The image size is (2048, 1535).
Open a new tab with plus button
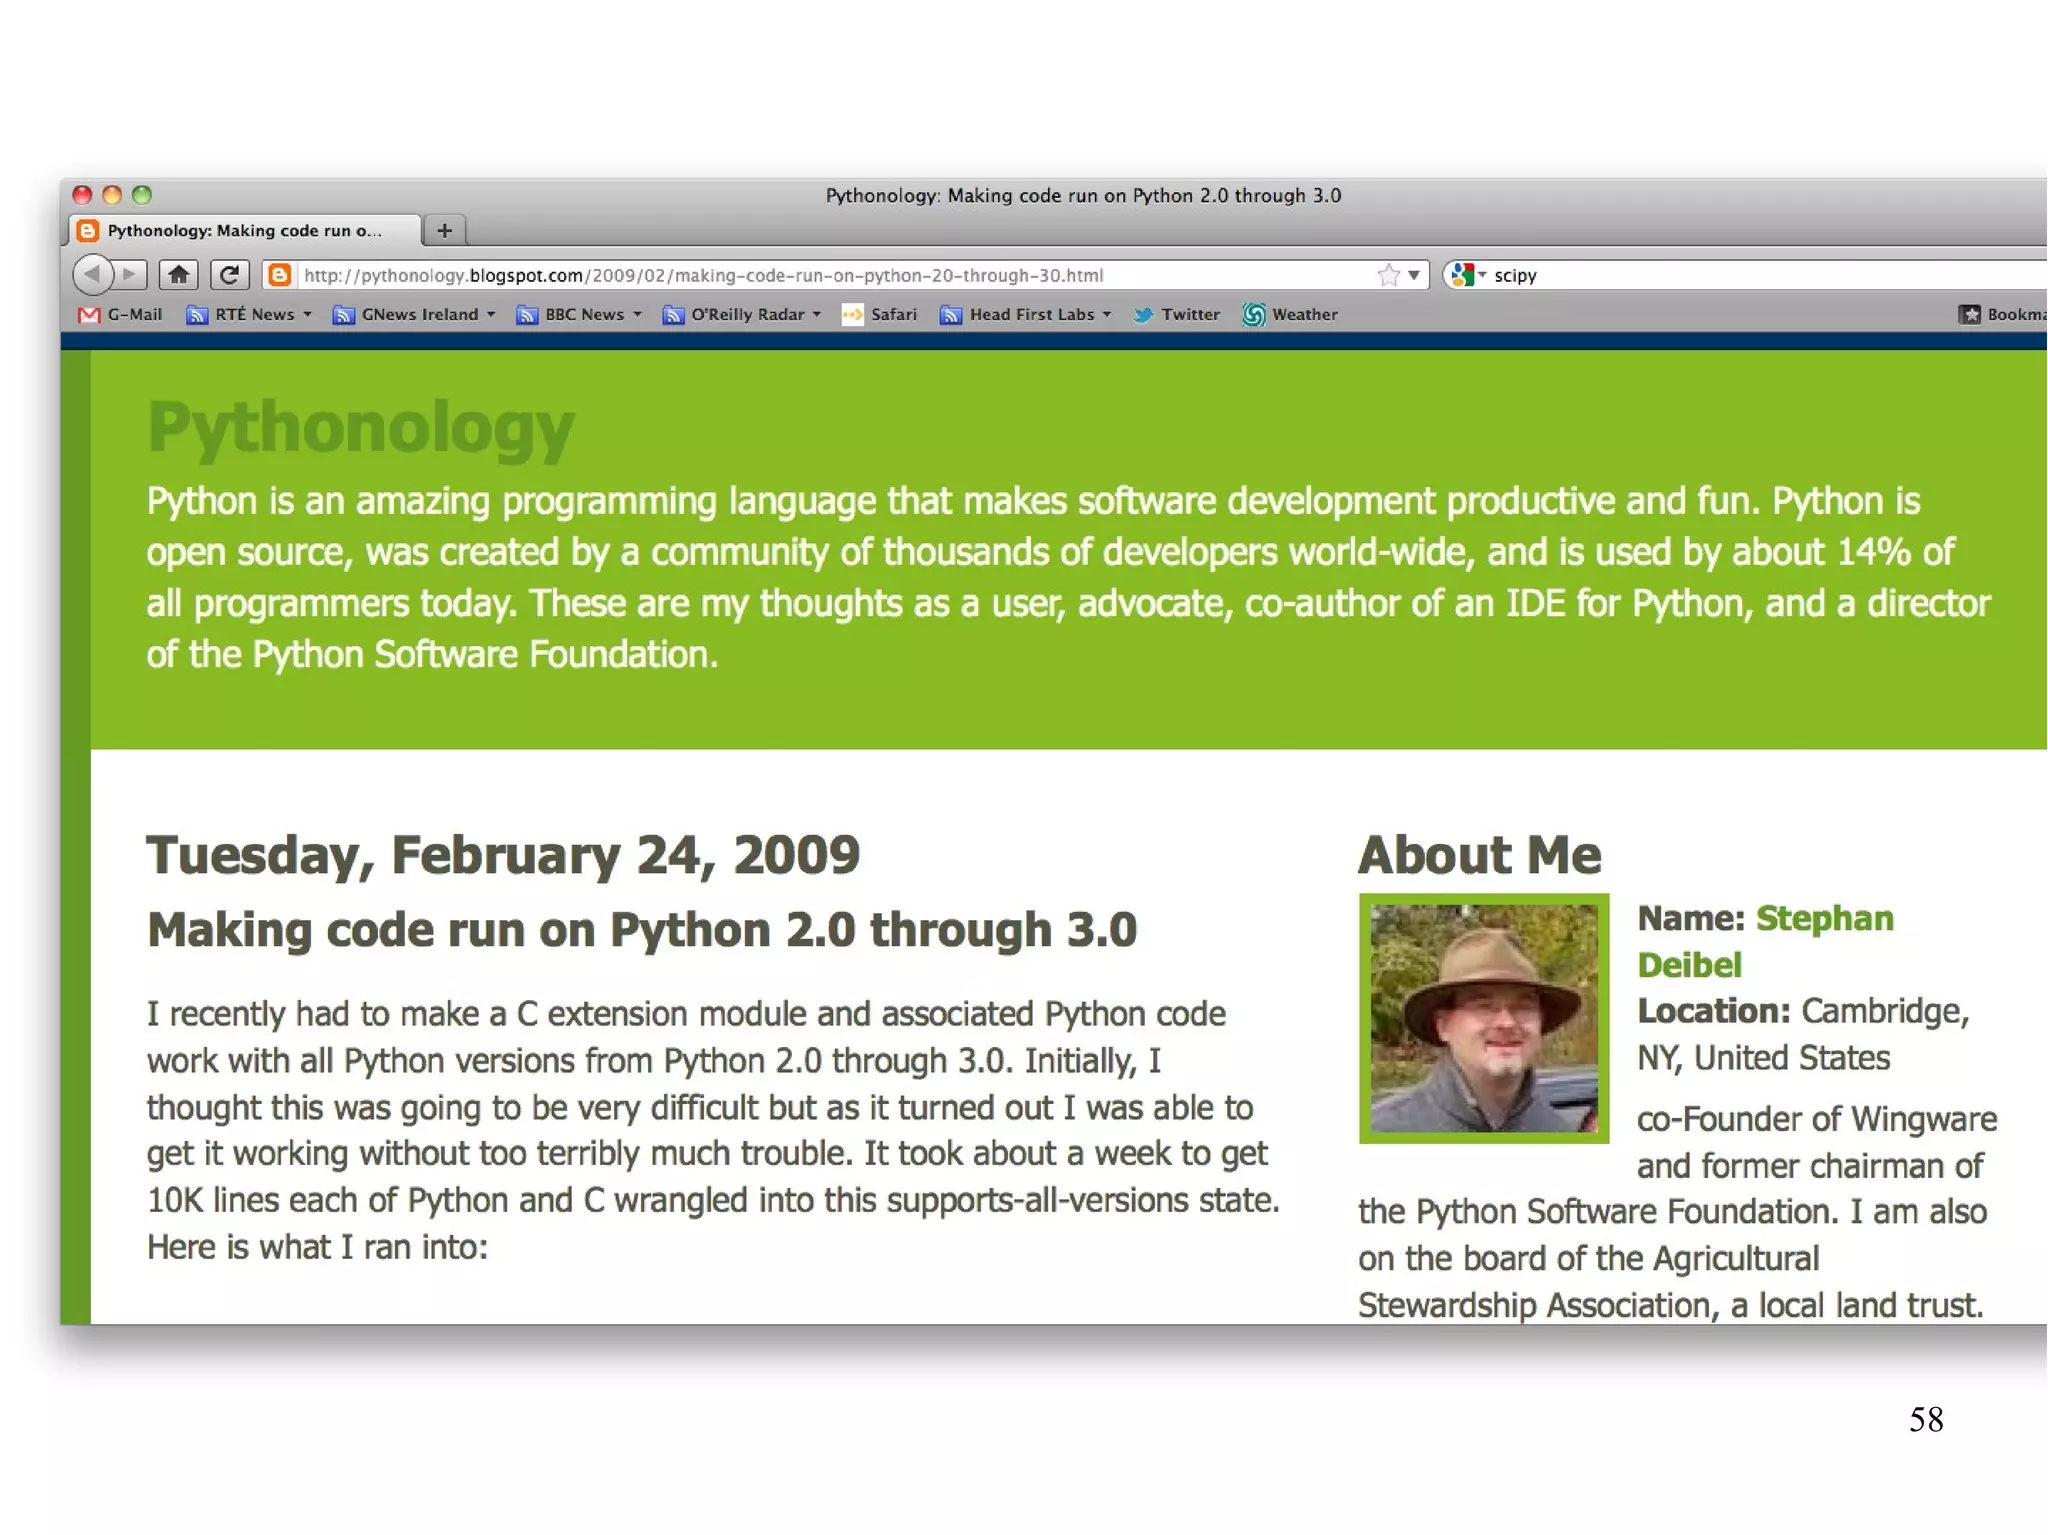click(445, 231)
